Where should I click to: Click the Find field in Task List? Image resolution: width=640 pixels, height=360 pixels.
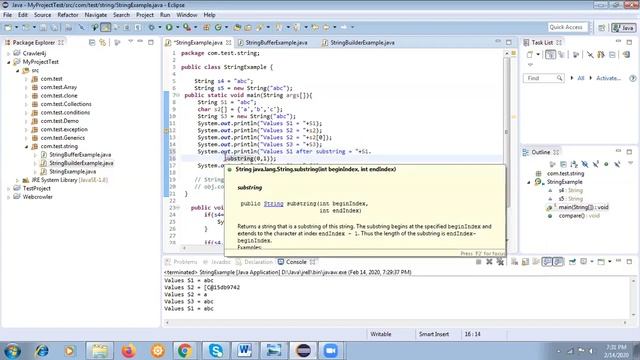[543, 78]
